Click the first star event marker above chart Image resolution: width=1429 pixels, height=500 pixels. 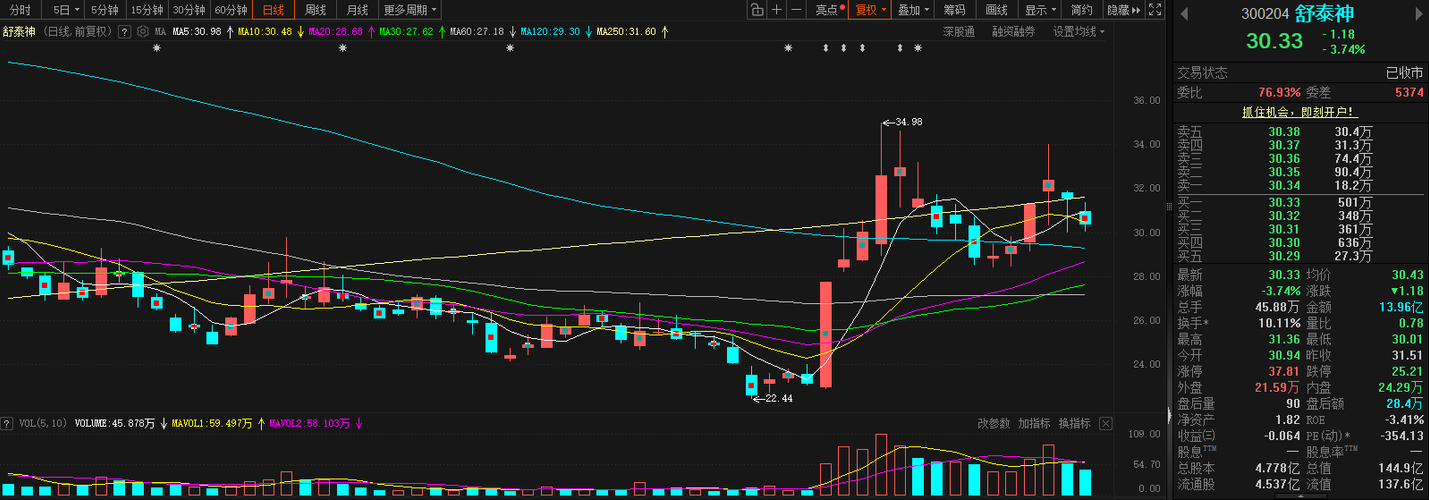pos(156,48)
